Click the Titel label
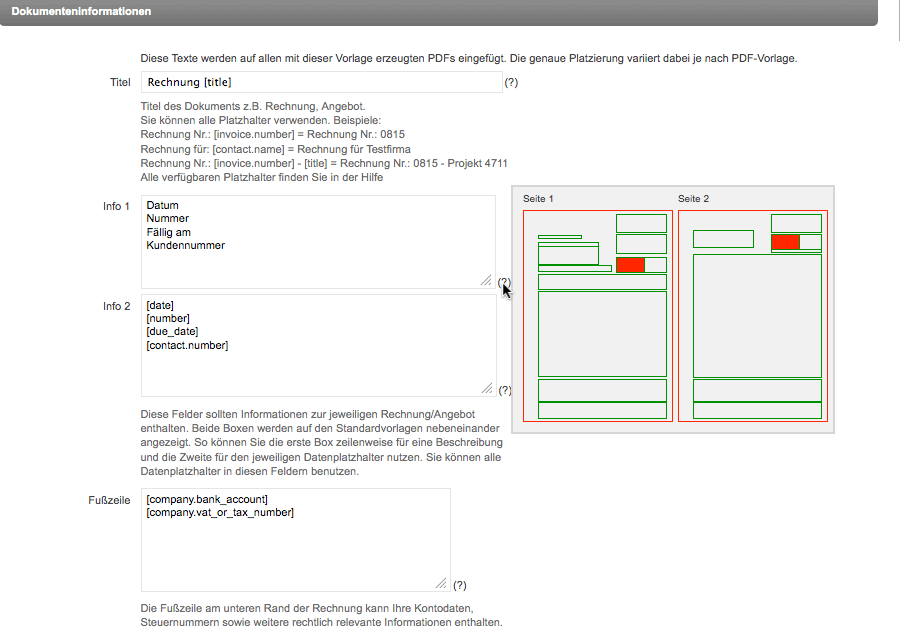 [120, 82]
